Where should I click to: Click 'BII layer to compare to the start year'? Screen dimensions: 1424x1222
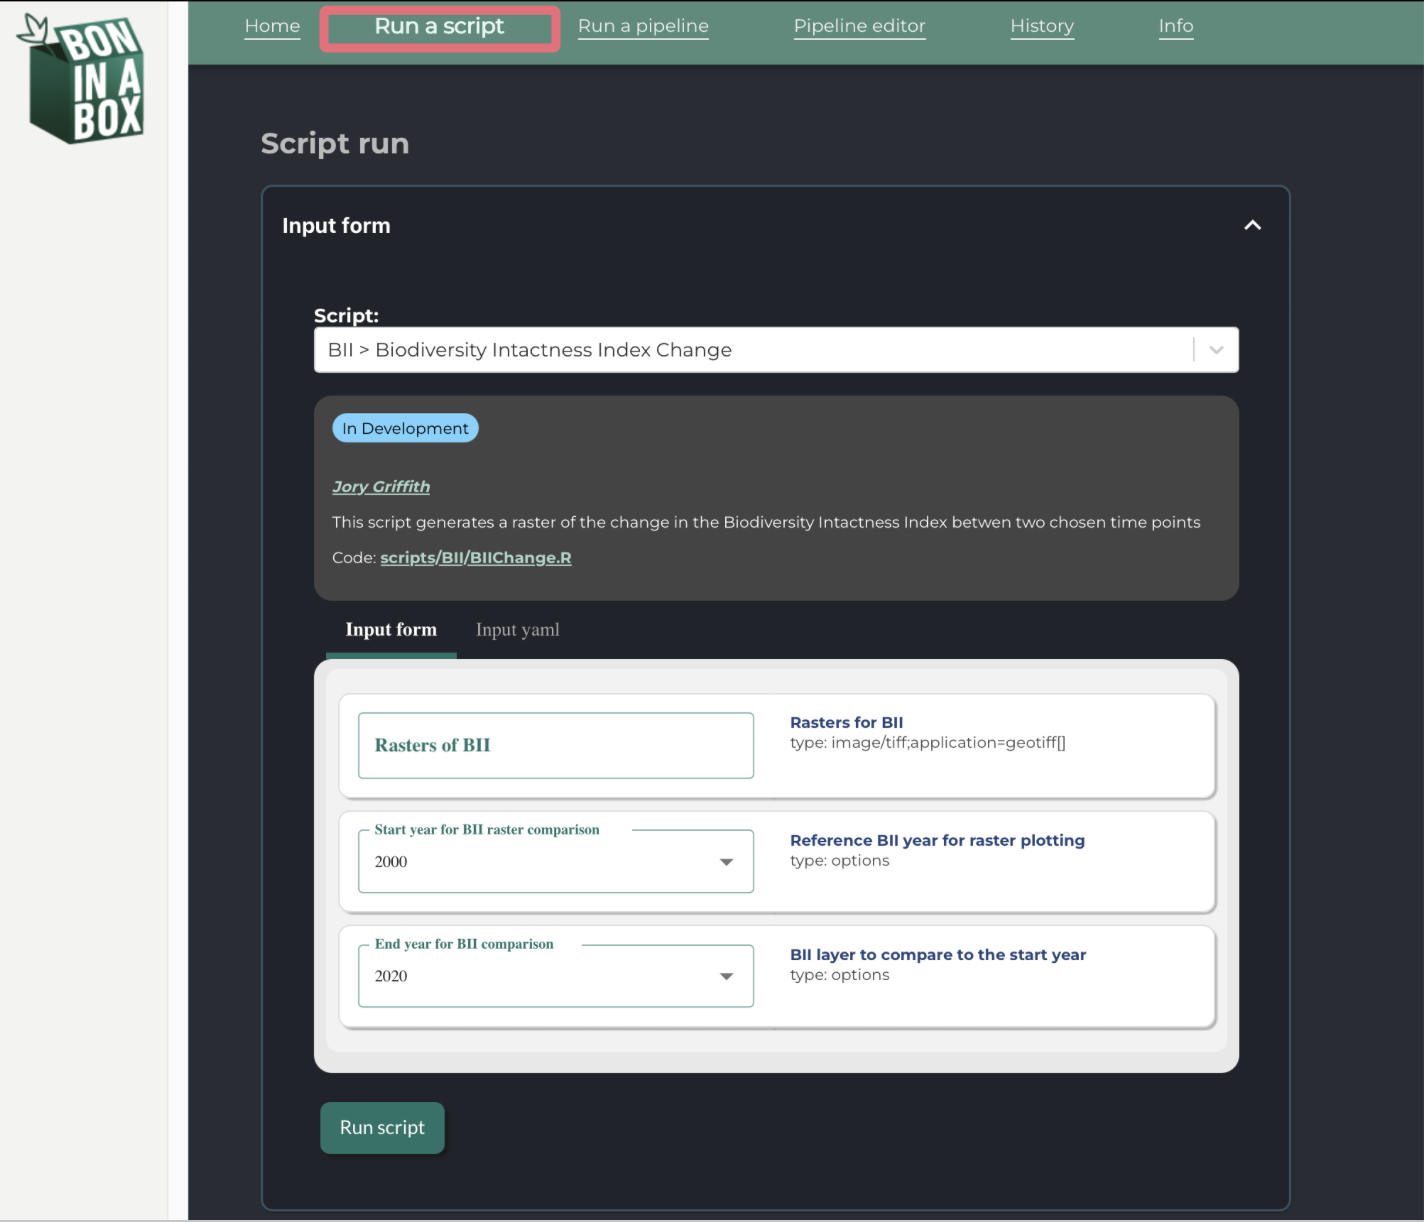click(x=938, y=955)
